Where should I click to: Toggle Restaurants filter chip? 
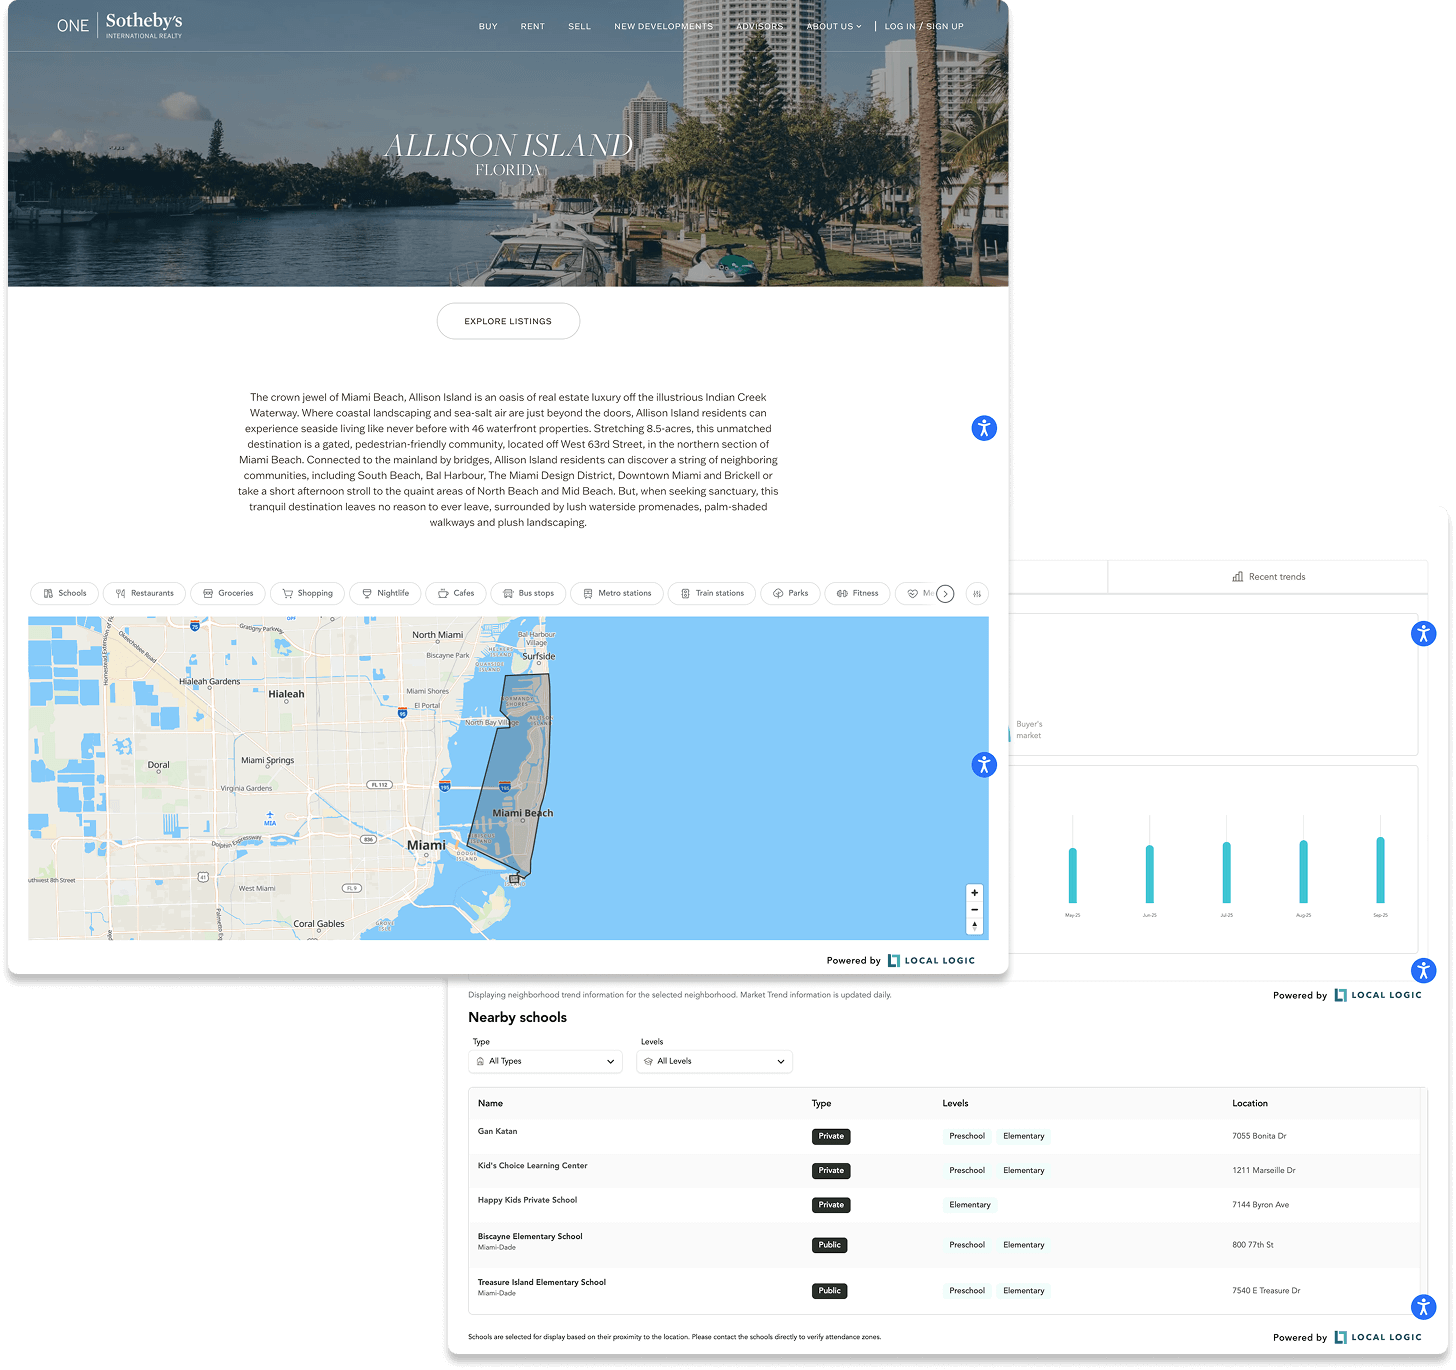point(144,594)
